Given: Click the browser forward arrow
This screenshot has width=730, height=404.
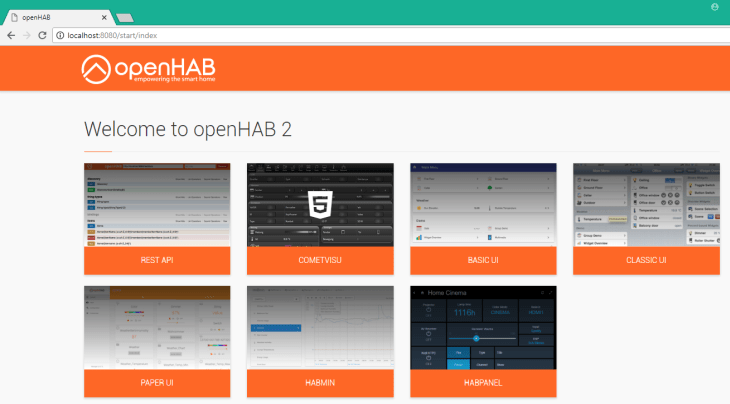Looking at the screenshot, I should coord(26,35).
